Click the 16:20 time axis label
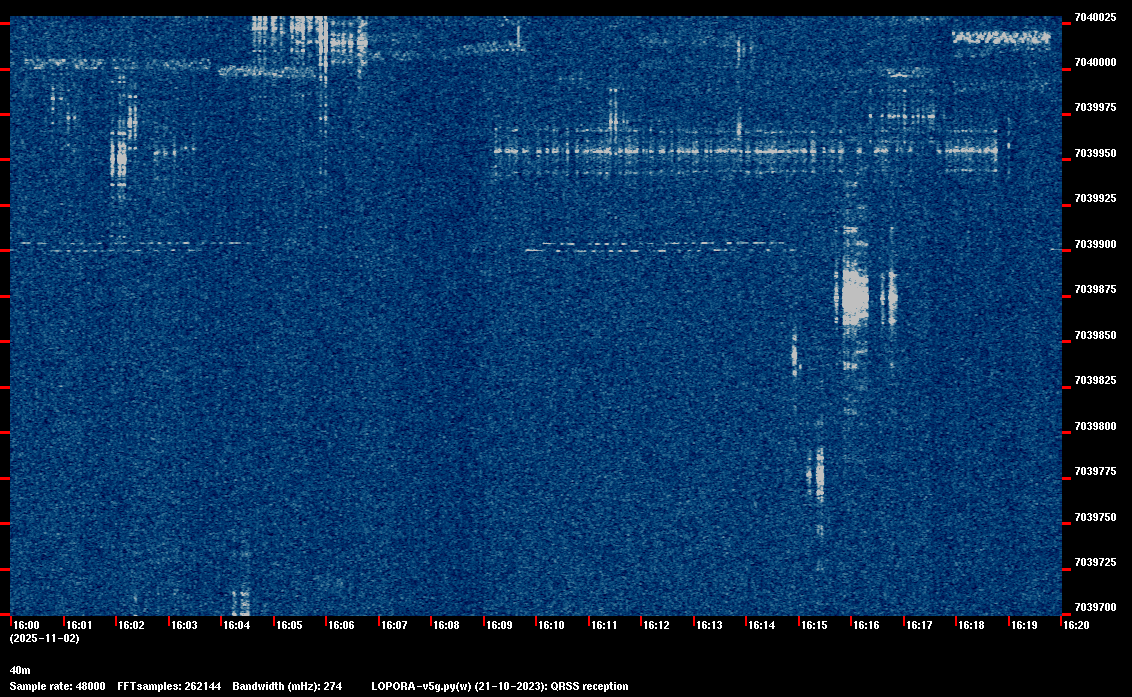The height and width of the screenshot is (697, 1132). pyautogui.click(x=1076, y=625)
